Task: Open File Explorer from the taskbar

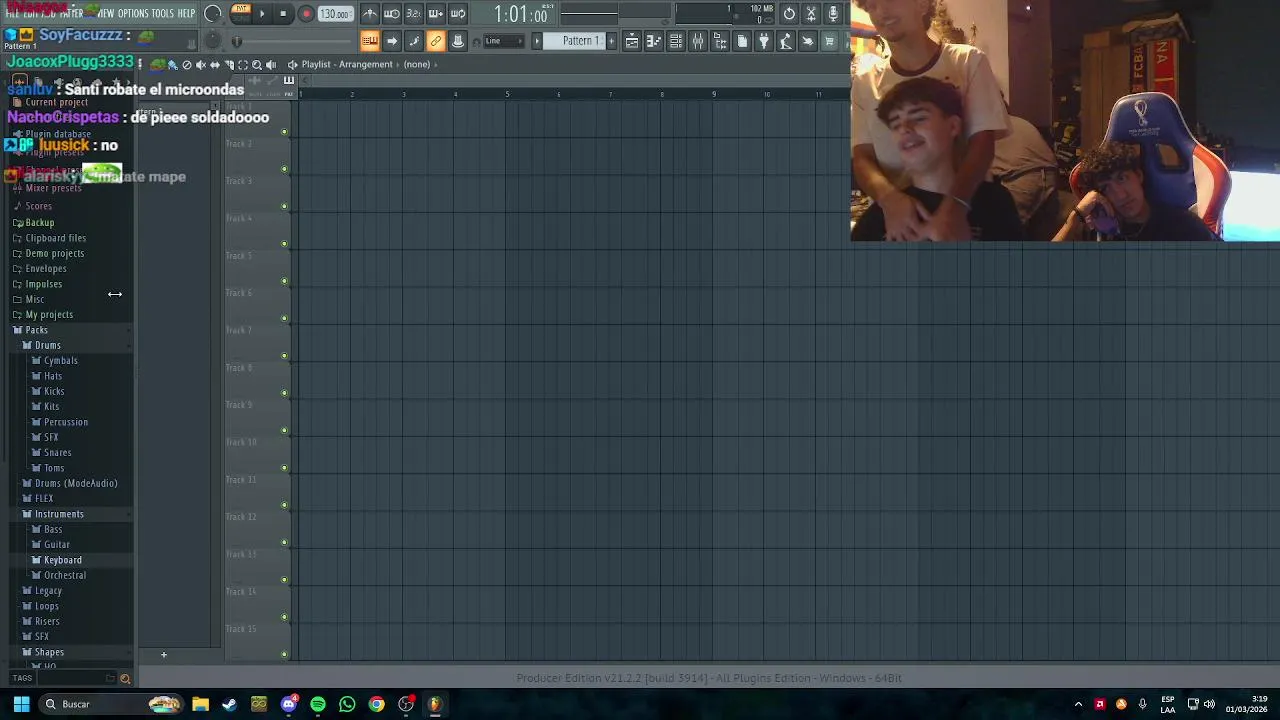Action: pos(200,704)
